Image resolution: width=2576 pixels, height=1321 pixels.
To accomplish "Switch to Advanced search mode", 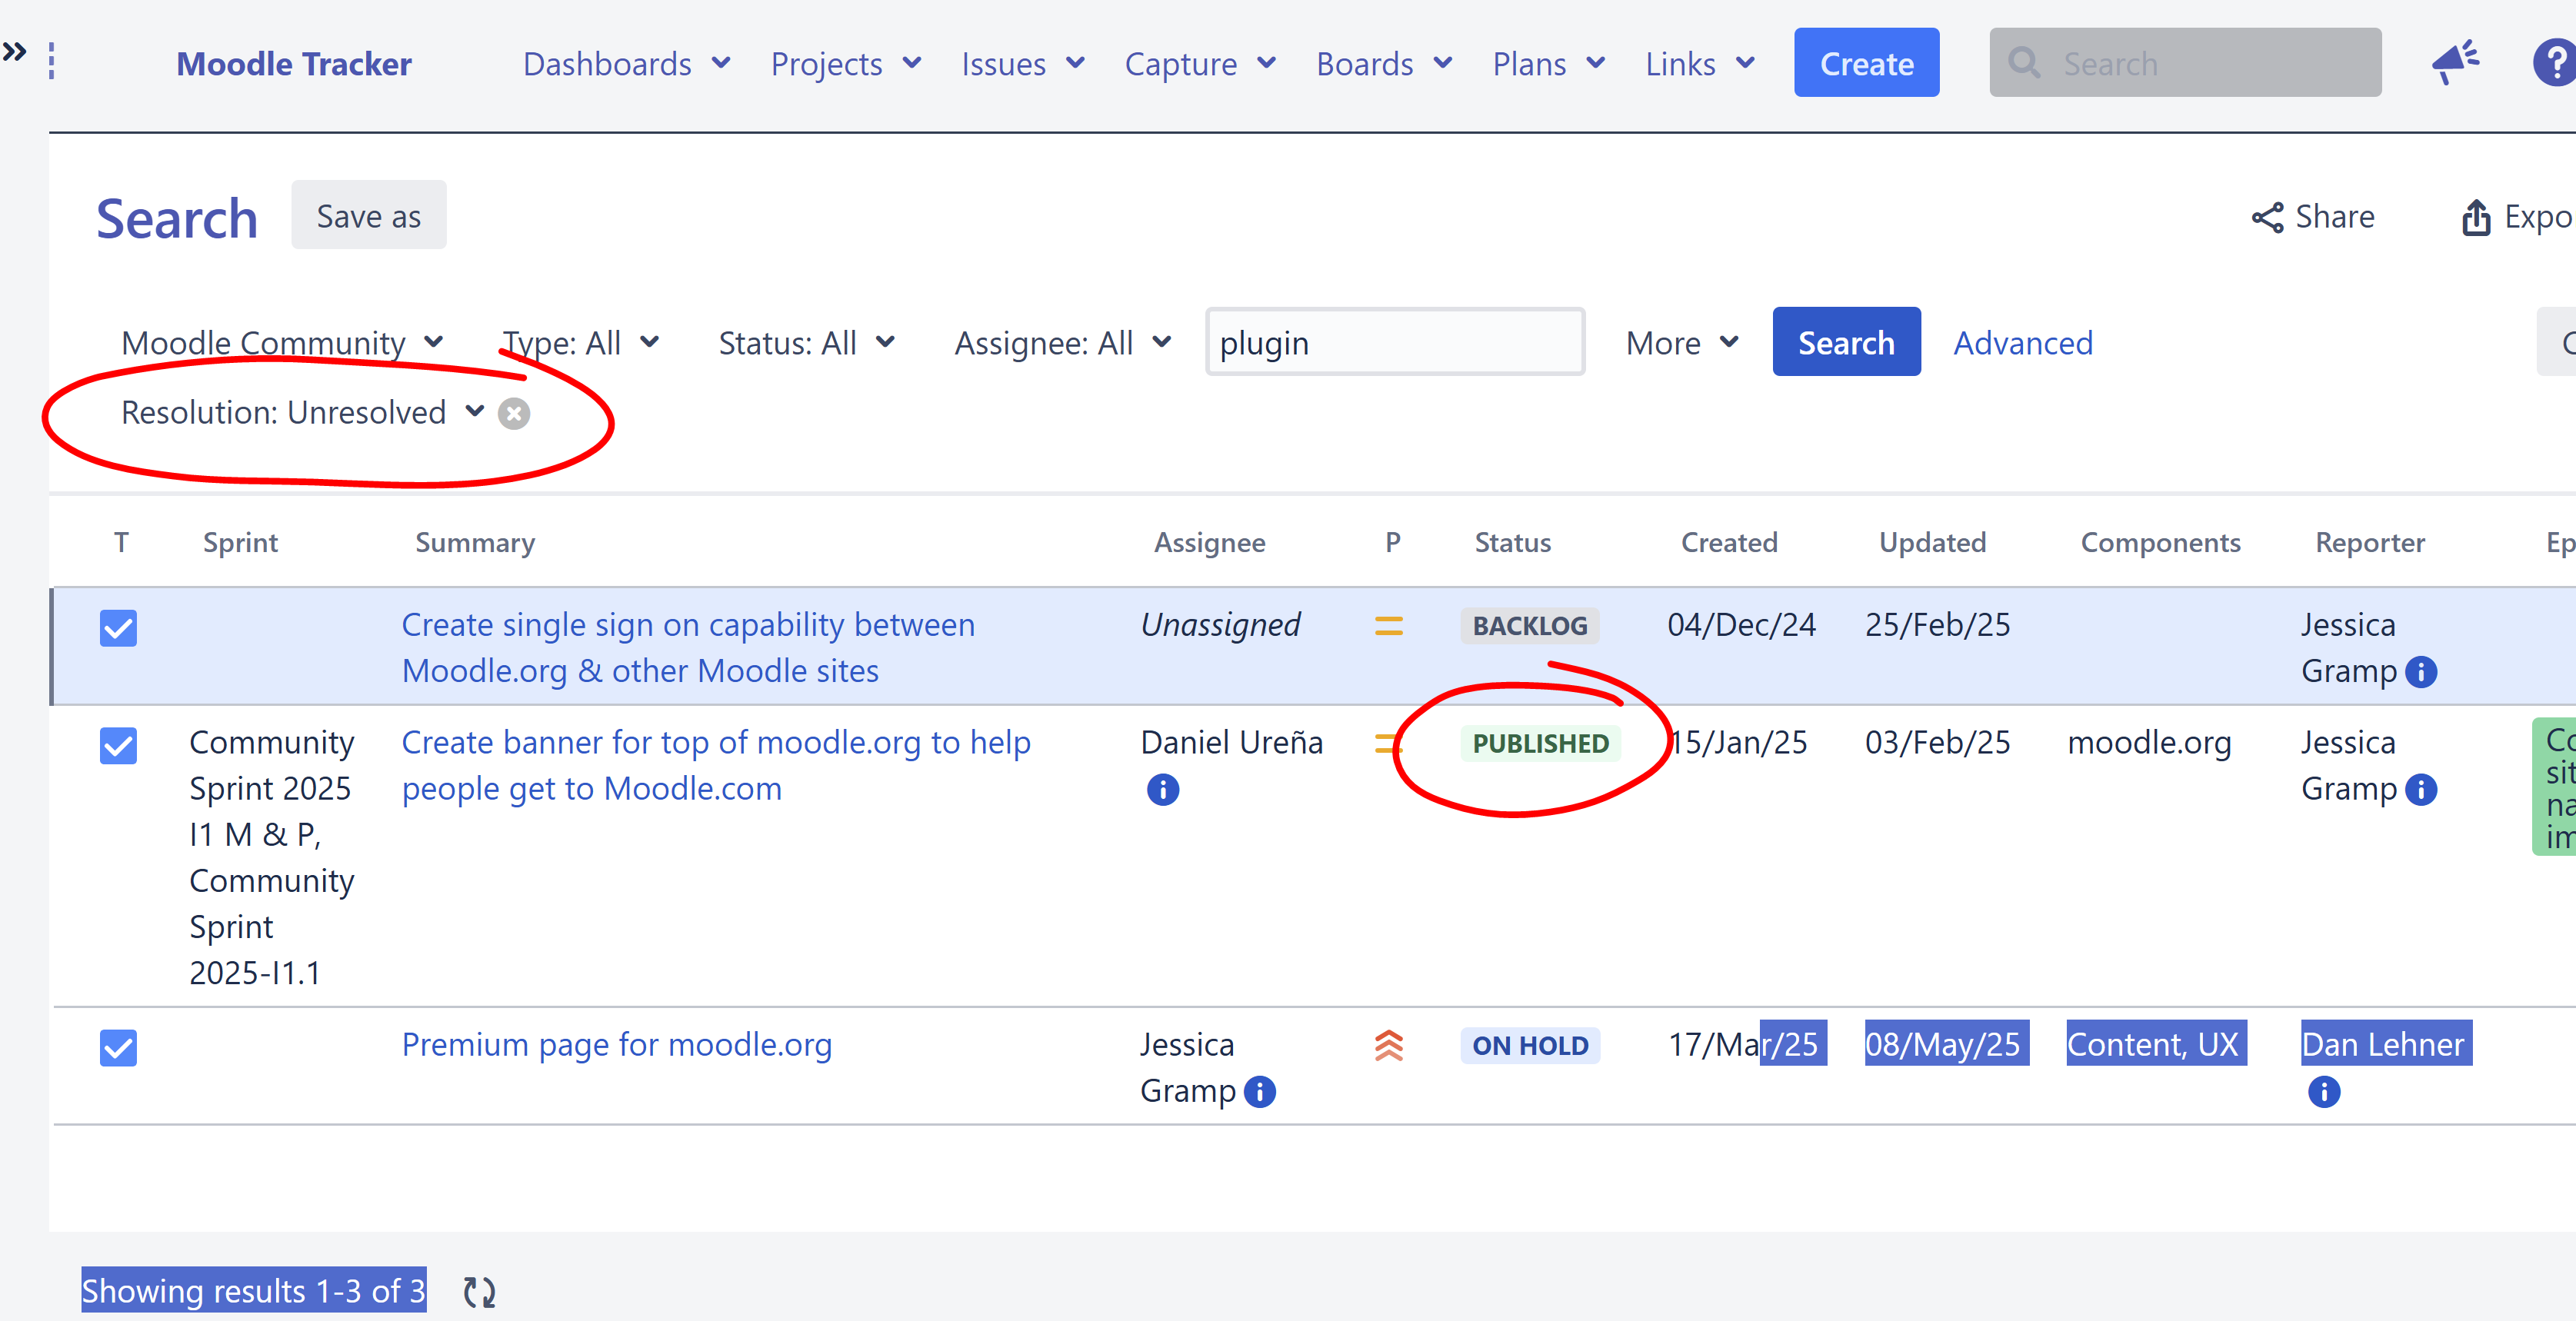I will [x=2022, y=342].
